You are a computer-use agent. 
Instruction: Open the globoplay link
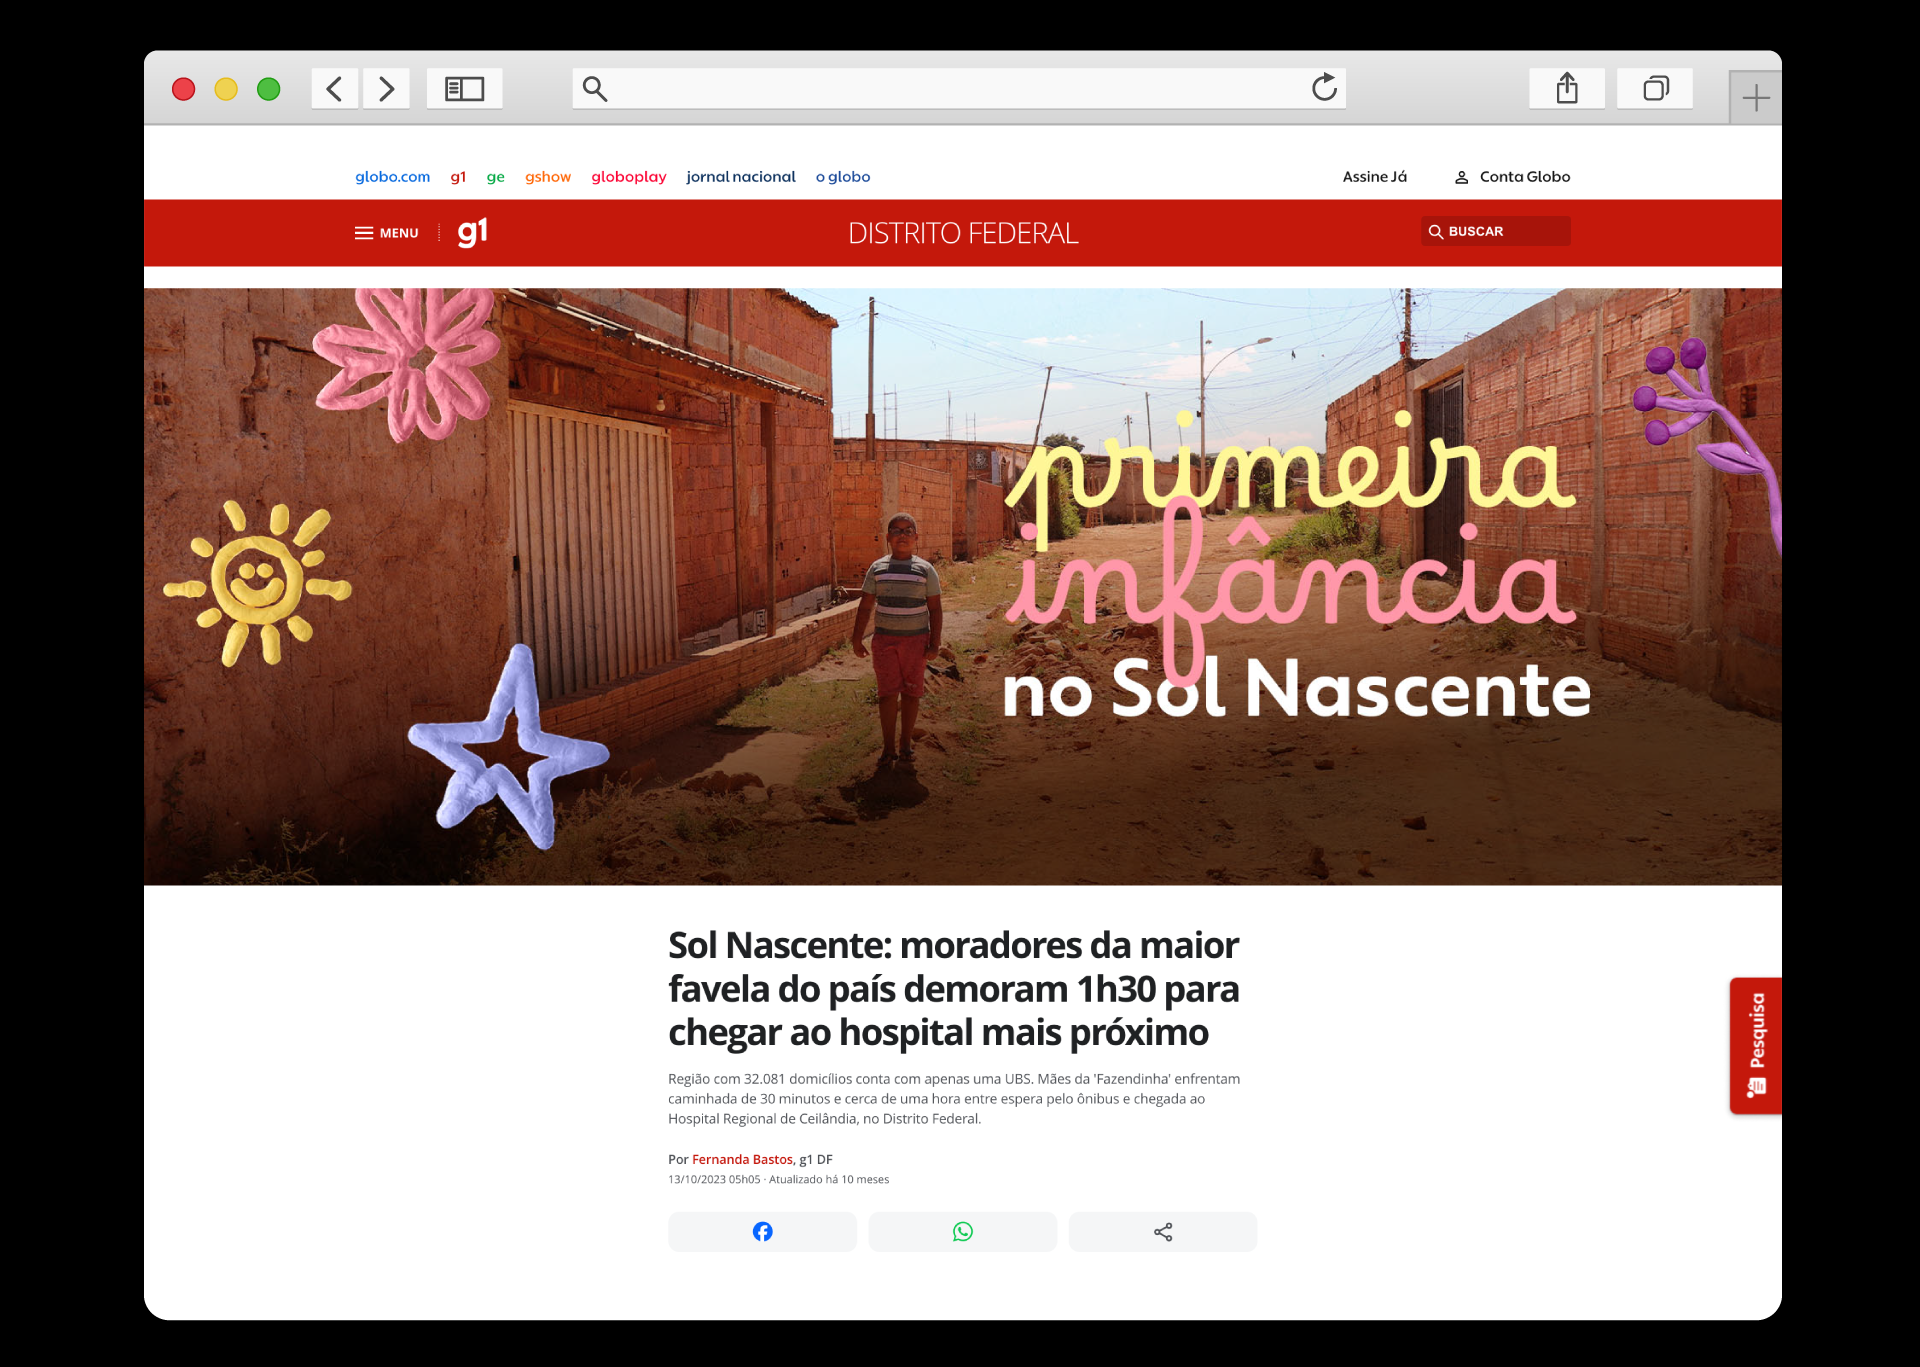628,177
